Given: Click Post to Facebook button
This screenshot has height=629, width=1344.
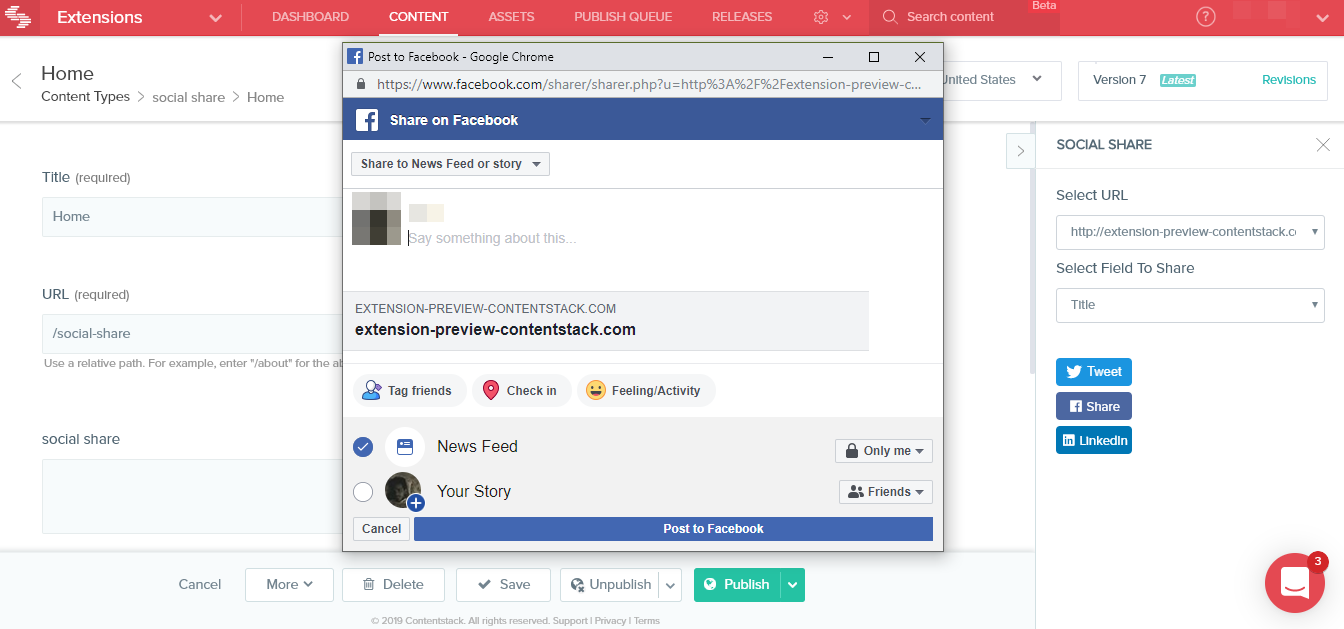Looking at the screenshot, I should click(x=673, y=529).
